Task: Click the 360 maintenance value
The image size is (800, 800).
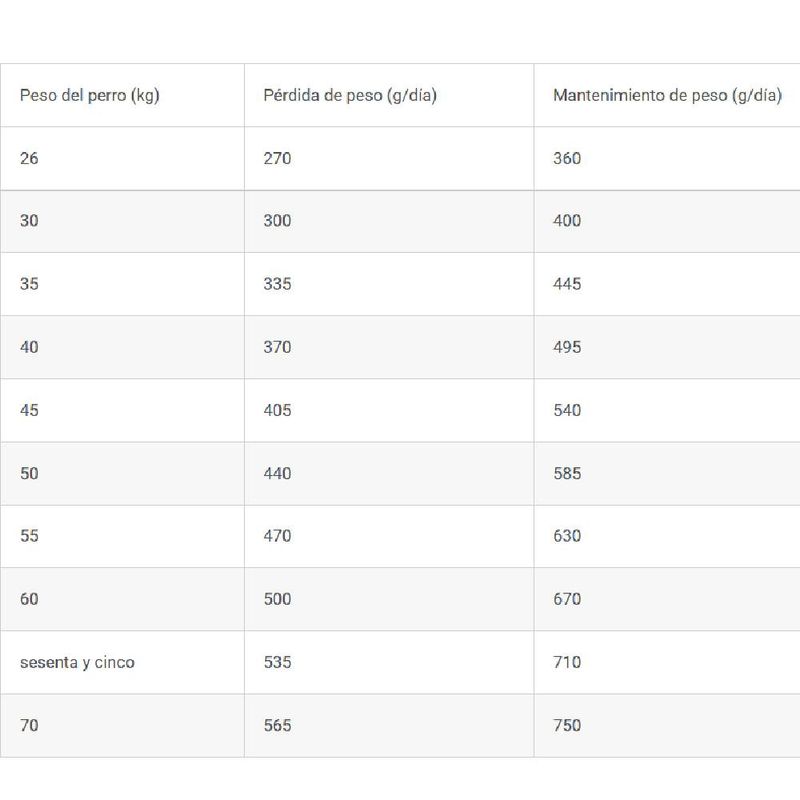Action: tap(567, 158)
